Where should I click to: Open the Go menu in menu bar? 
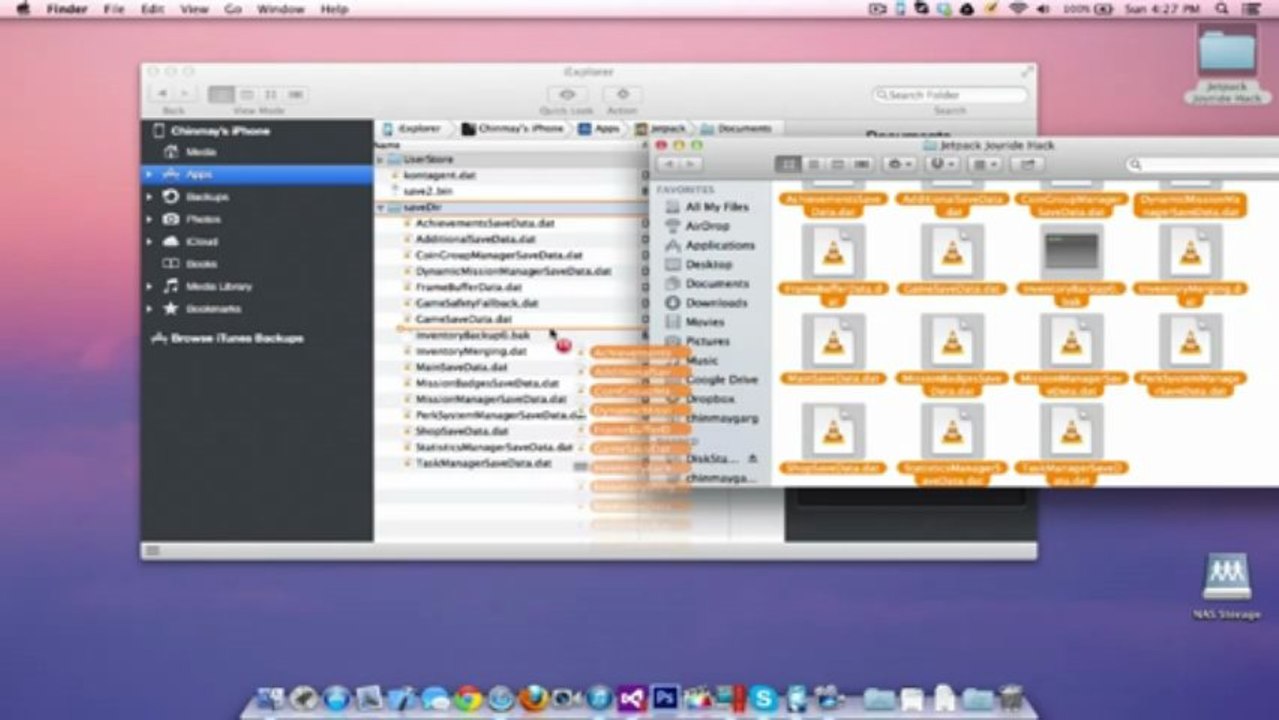[233, 9]
